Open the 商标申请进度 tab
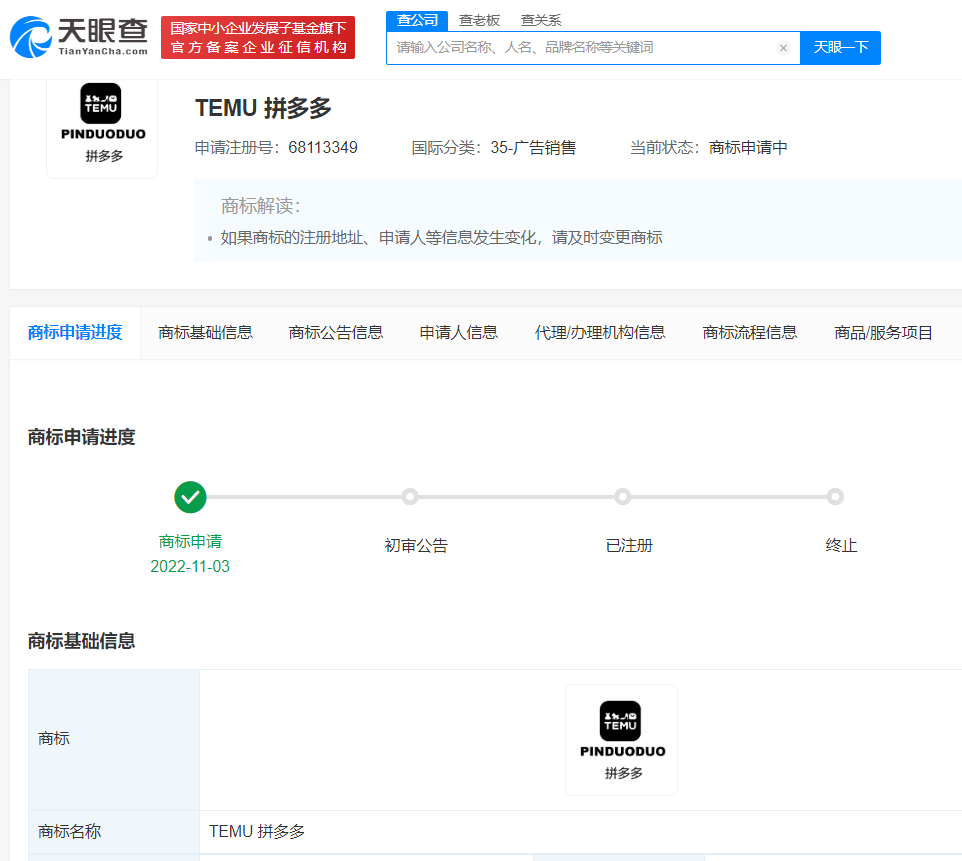This screenshot has height=861, width=962. (75, 333)
